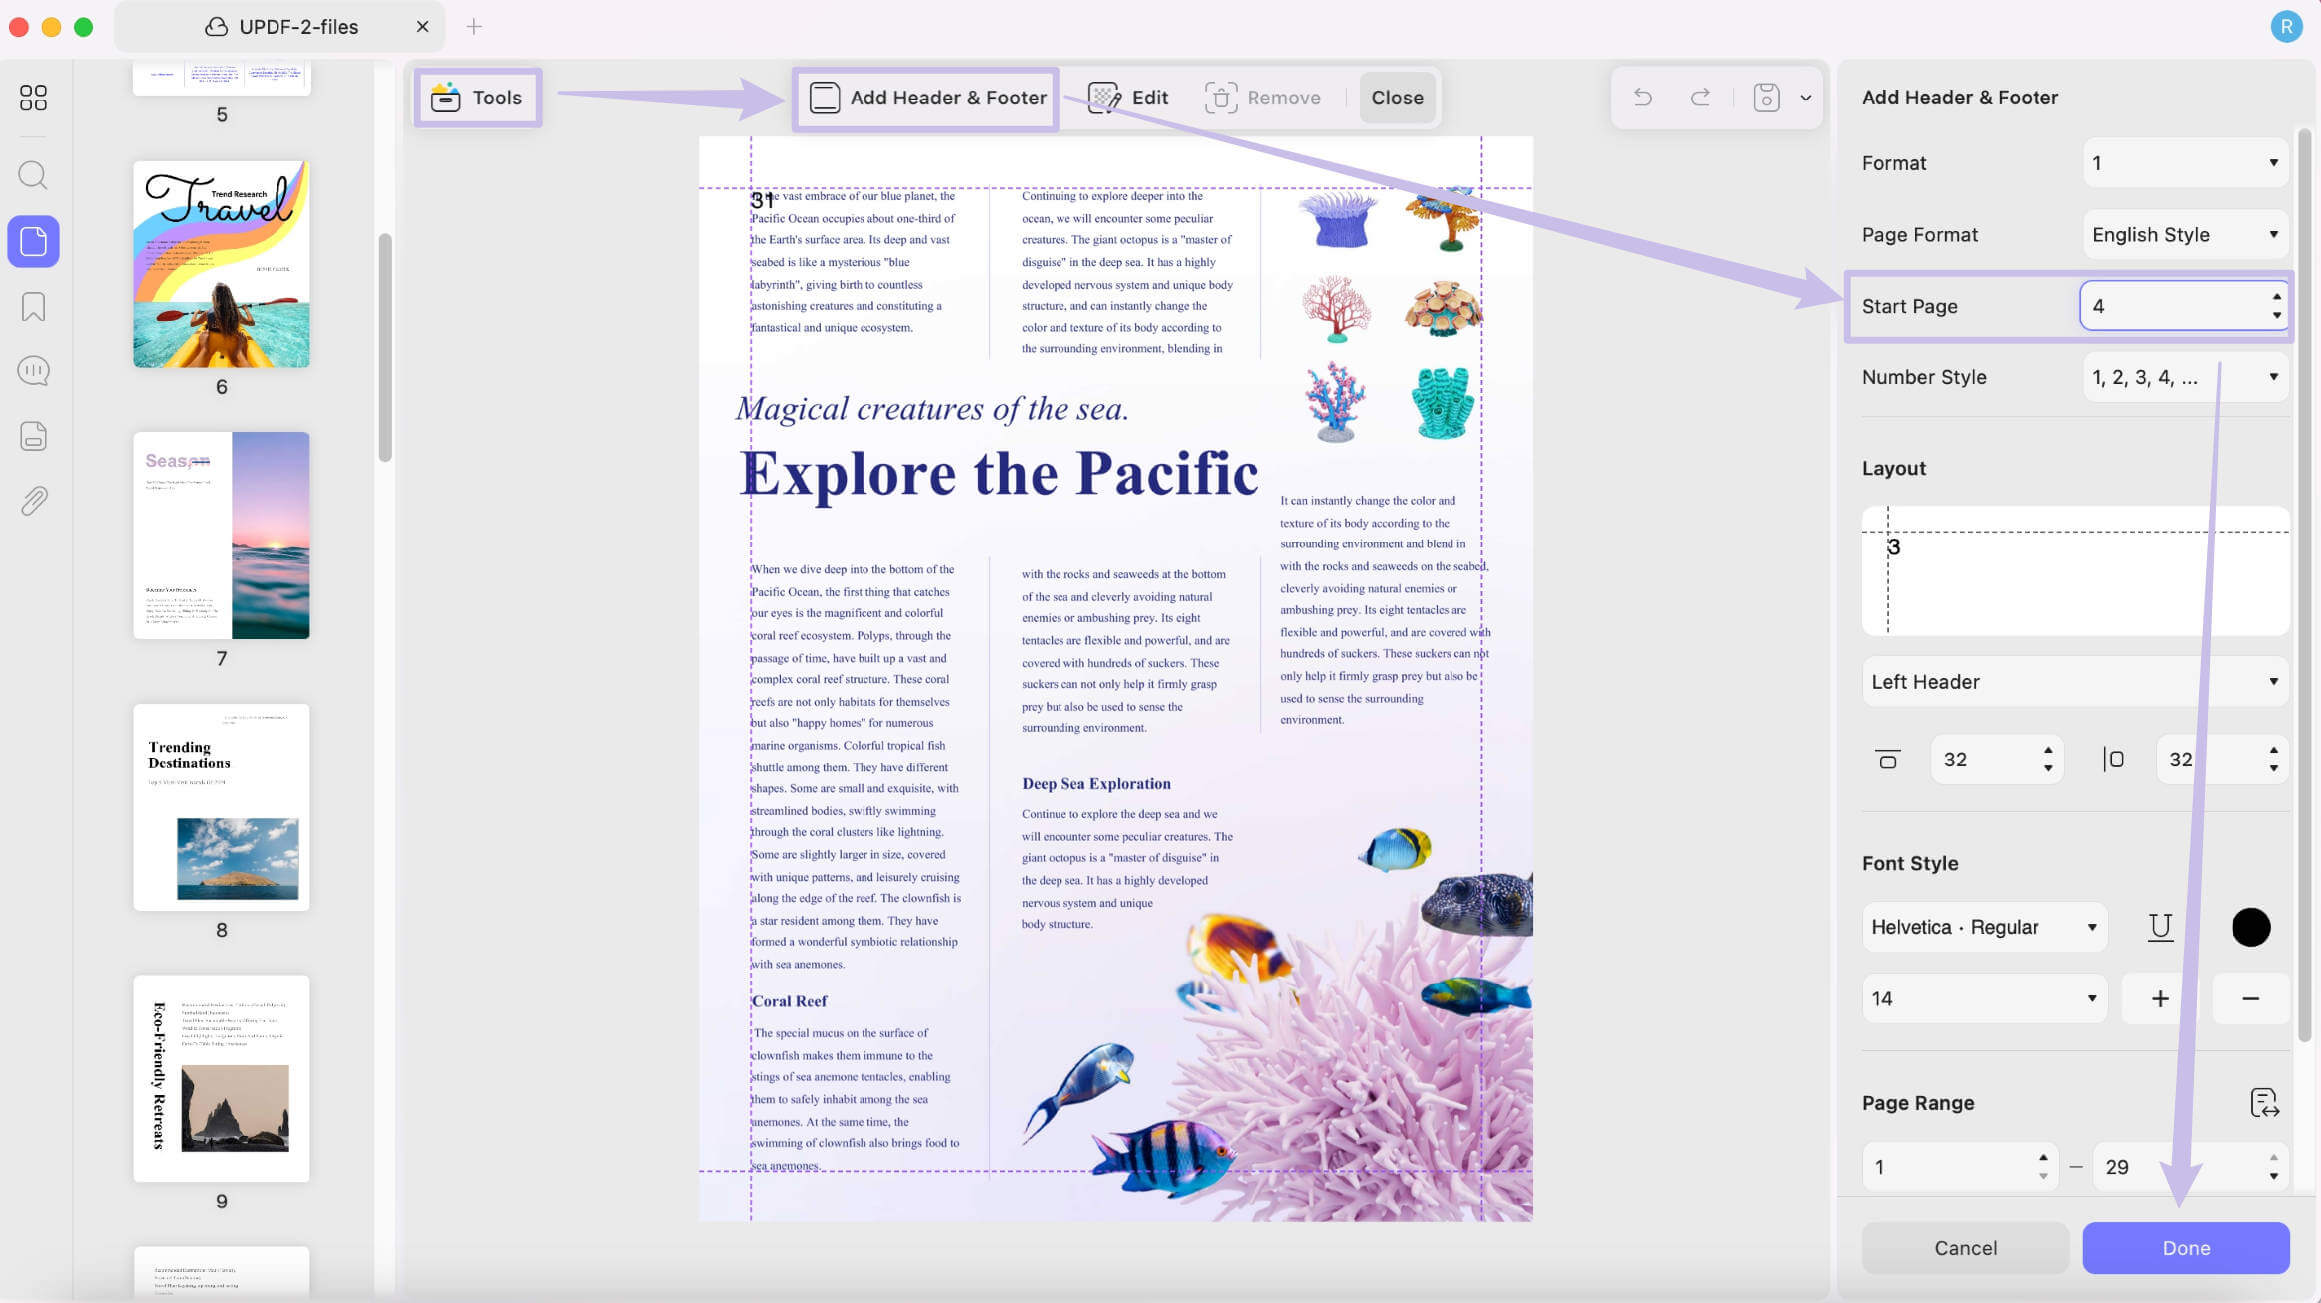
Task: Toggle underline font style
Action: click(2160, 928)
